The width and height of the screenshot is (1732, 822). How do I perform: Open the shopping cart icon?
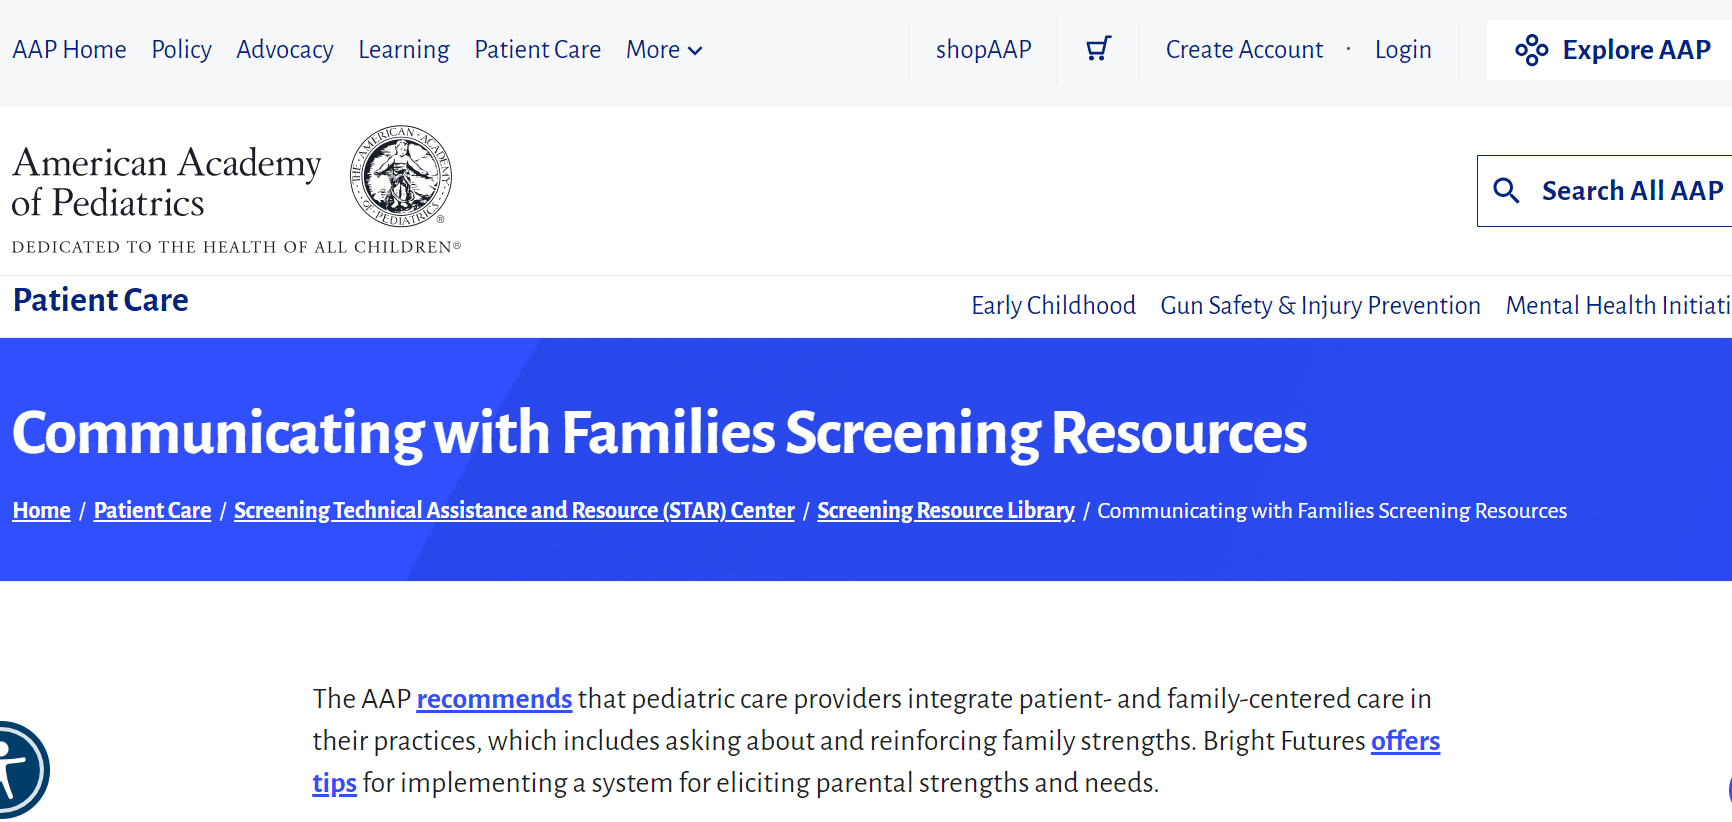tap(1097, 47)
